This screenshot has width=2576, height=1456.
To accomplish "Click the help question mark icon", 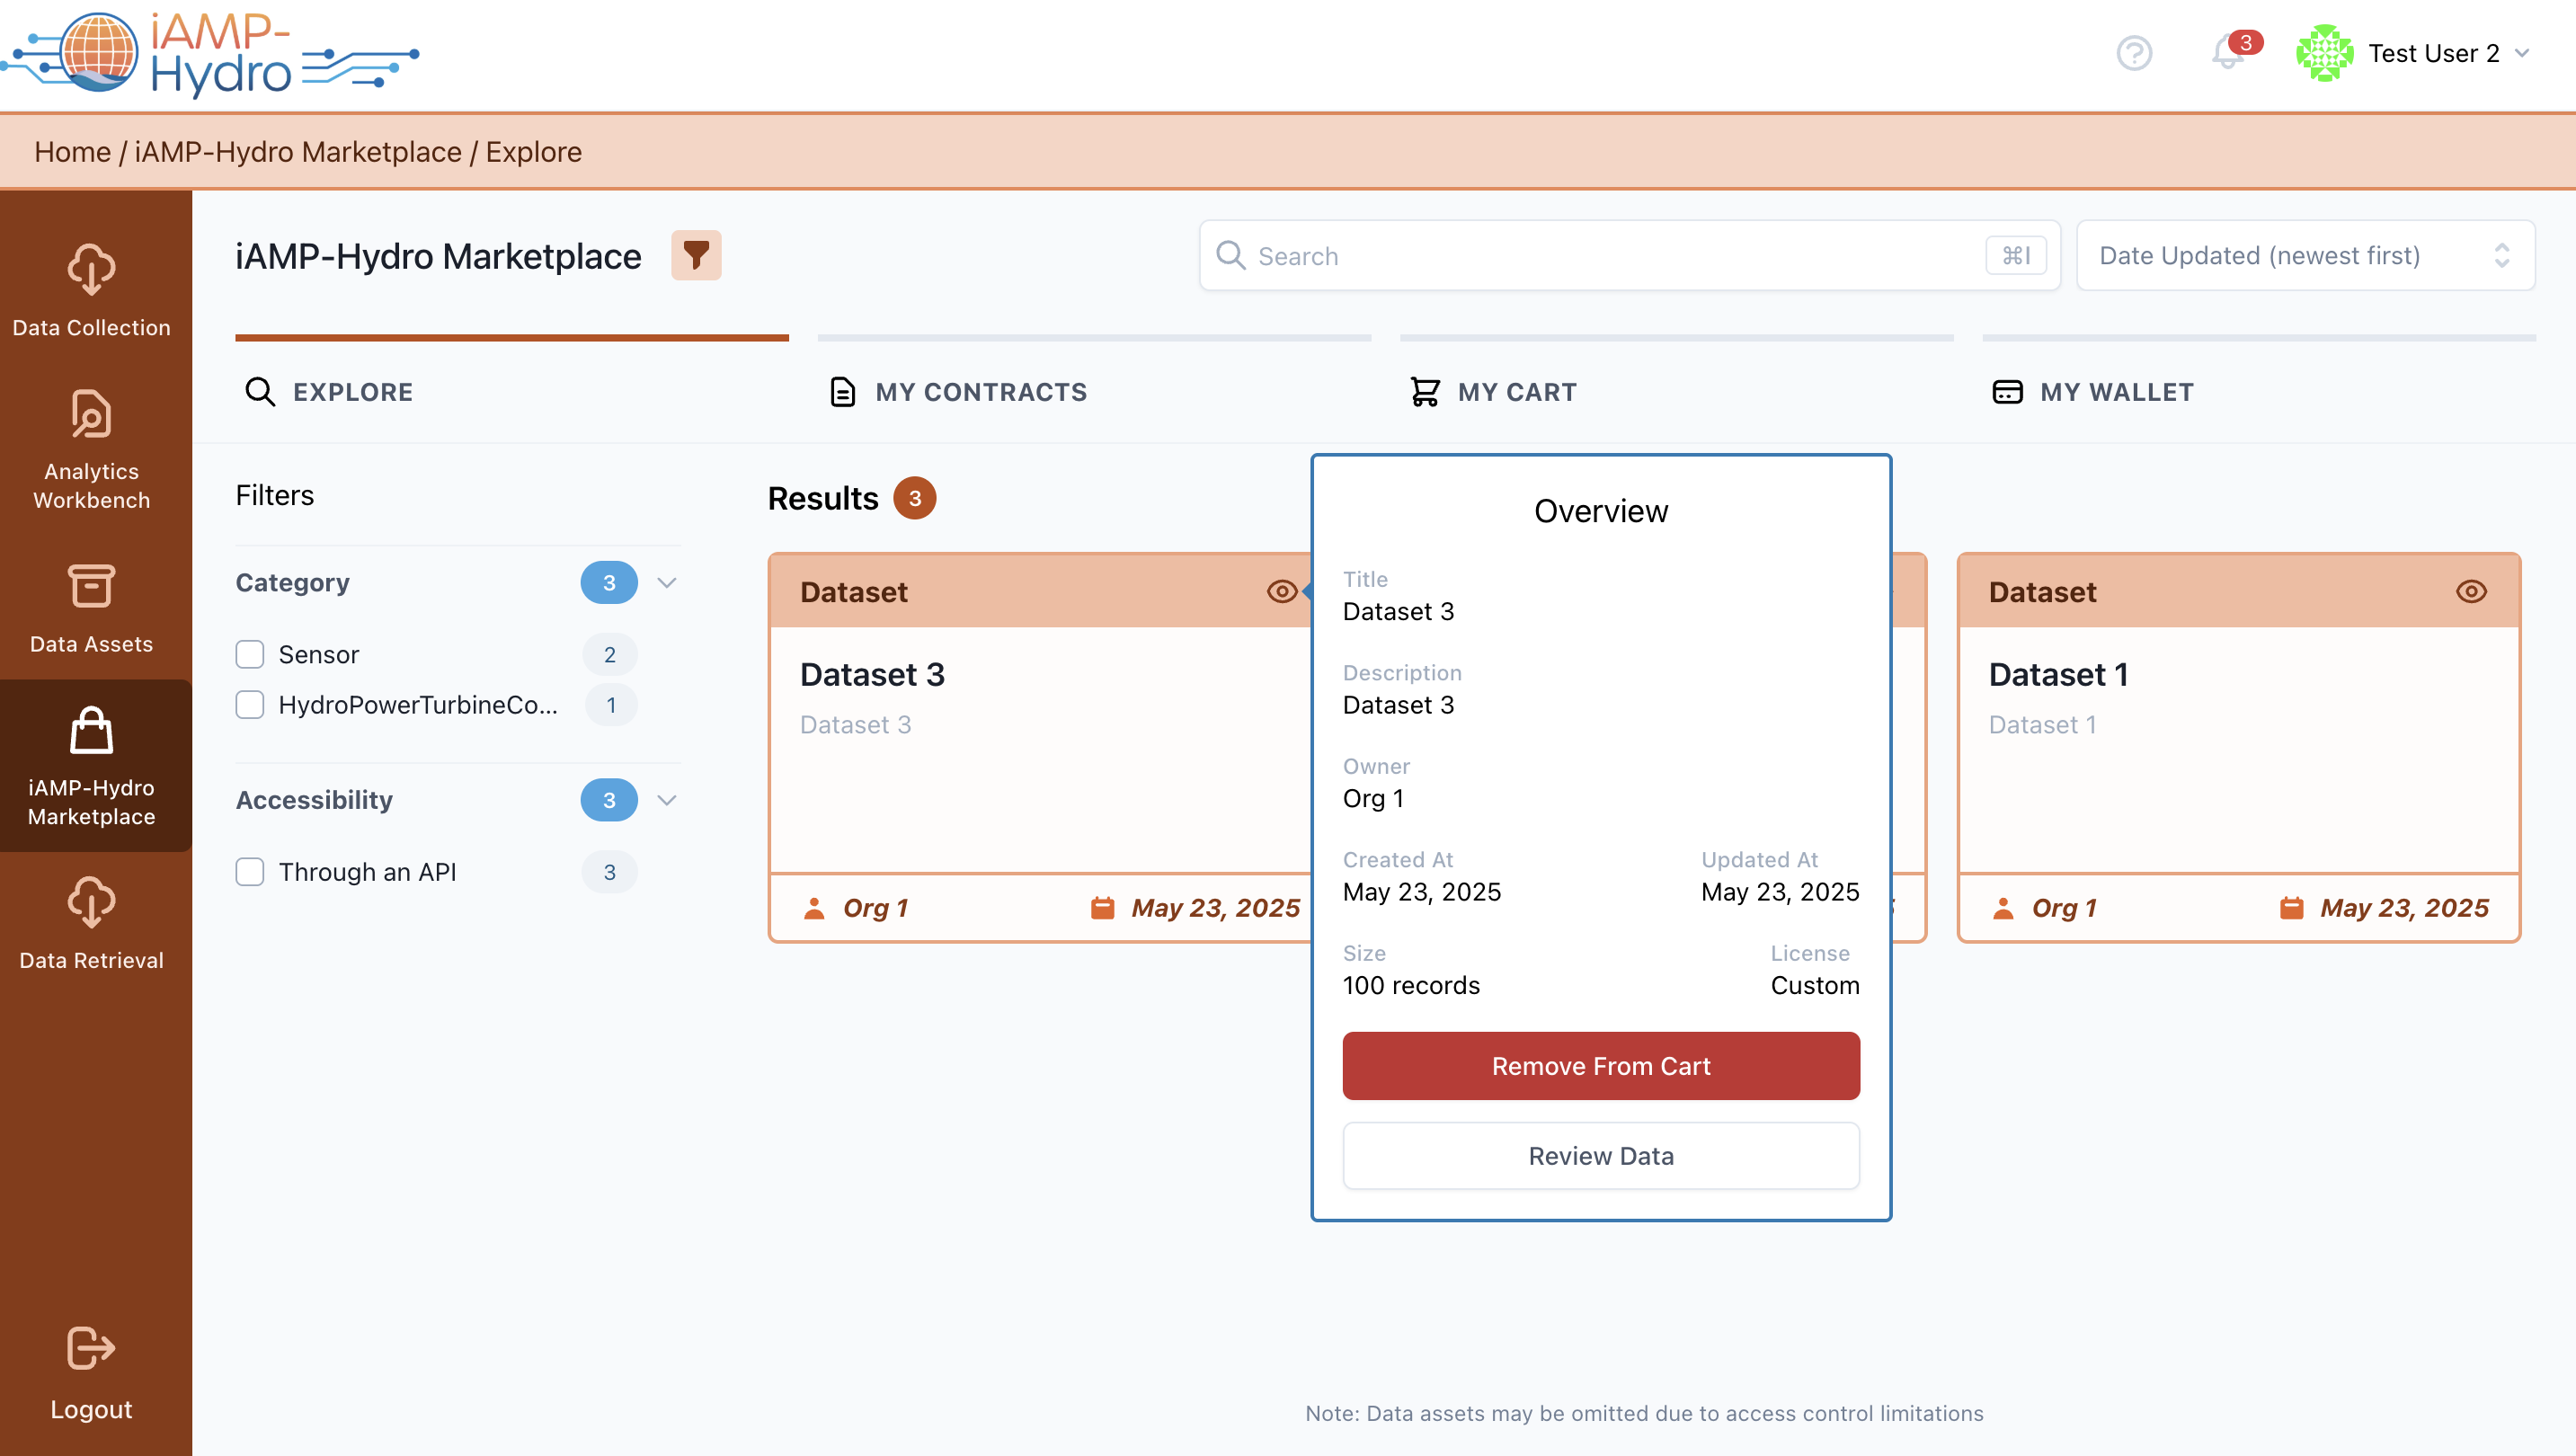I will (2134, 53).
